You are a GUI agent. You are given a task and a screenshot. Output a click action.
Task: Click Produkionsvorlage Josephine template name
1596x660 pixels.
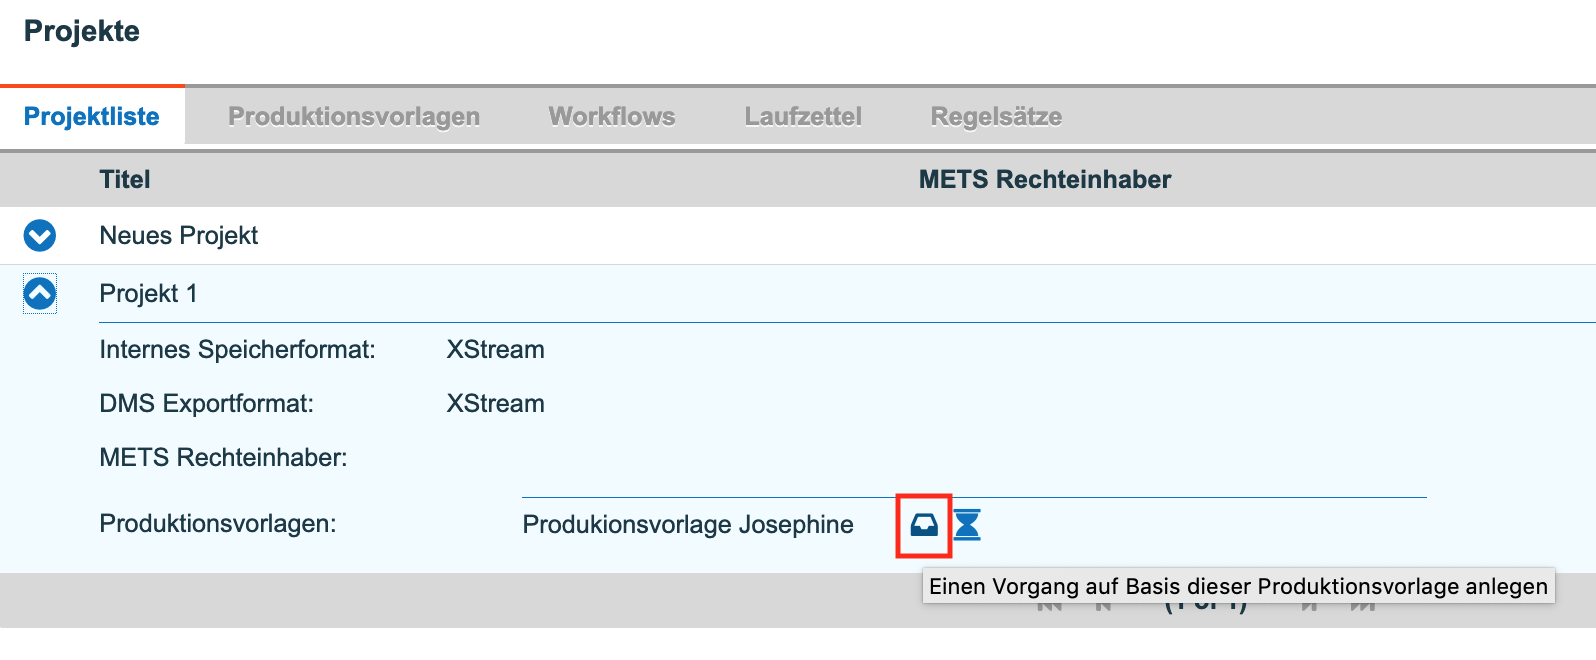(x=688, y=524)
